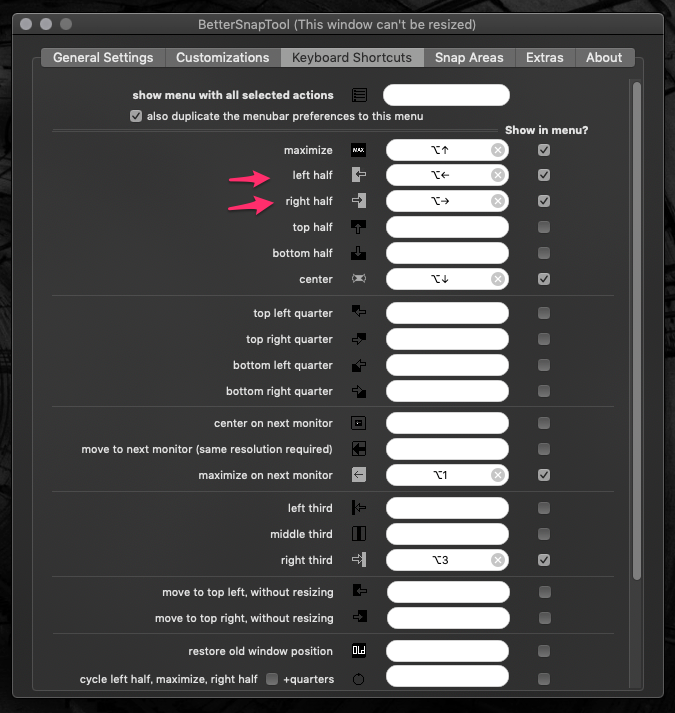Click the left half arrow icon

358,175
